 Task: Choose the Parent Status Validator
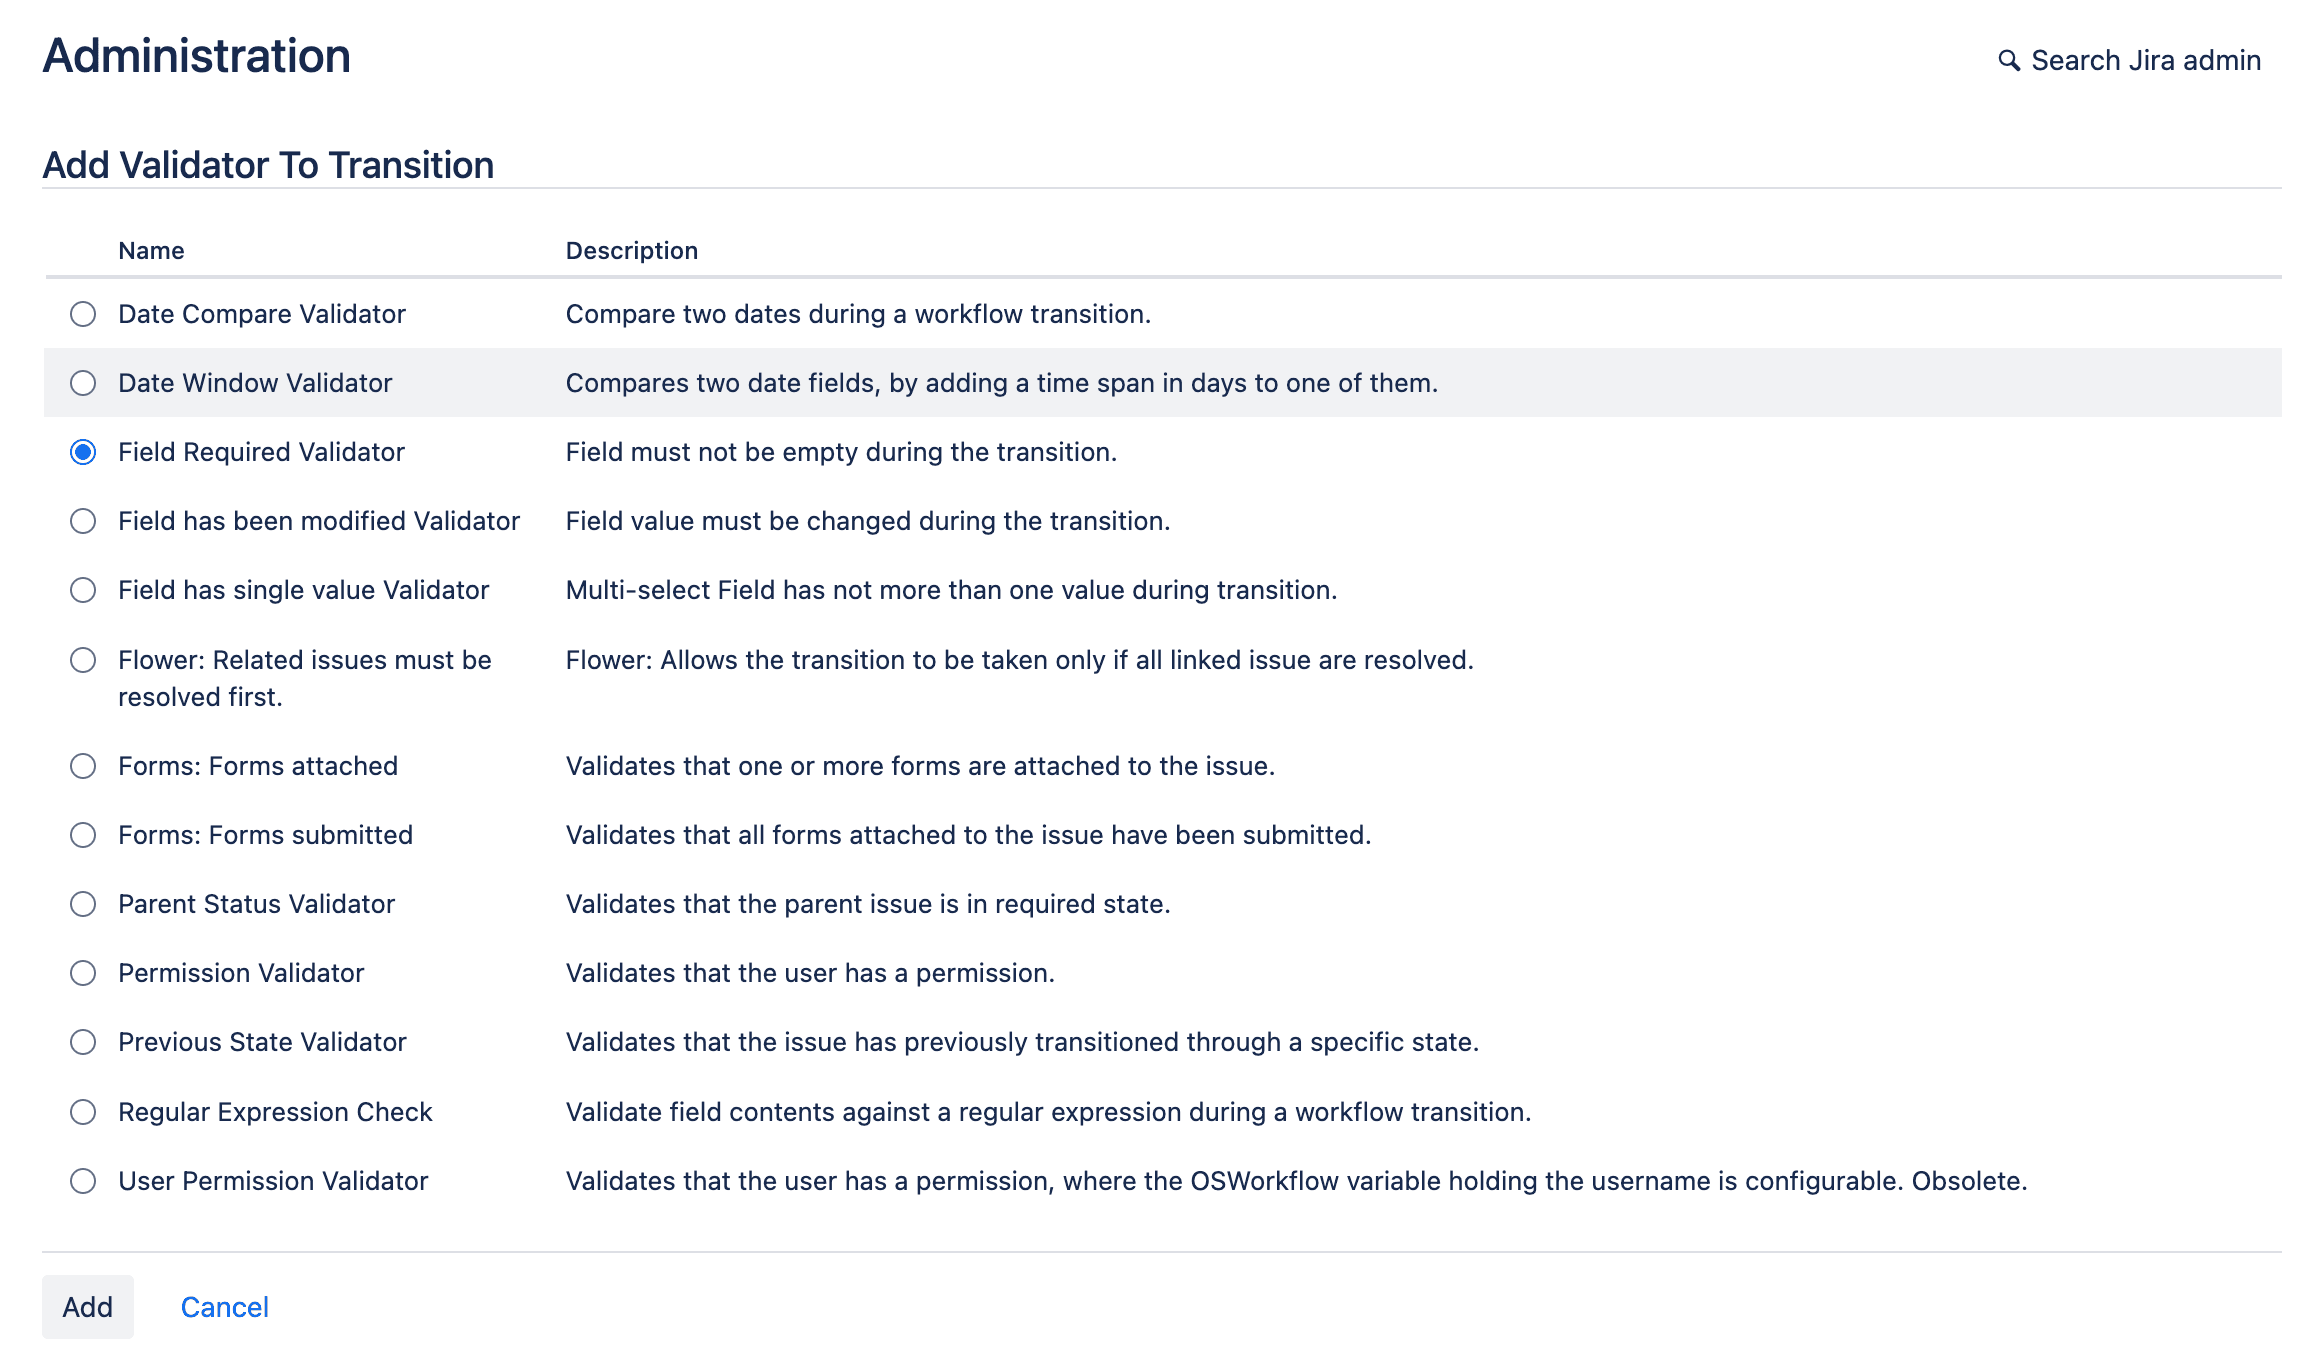[83, 904]
